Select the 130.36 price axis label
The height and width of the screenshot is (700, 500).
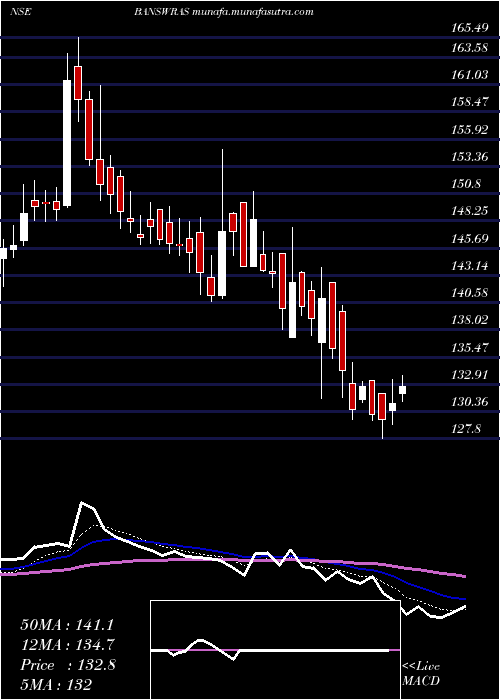(469, 402)
